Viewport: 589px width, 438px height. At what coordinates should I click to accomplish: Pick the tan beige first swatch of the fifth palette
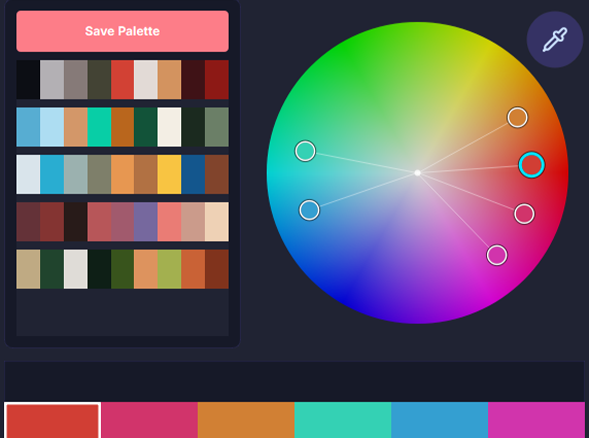point(28,269)
